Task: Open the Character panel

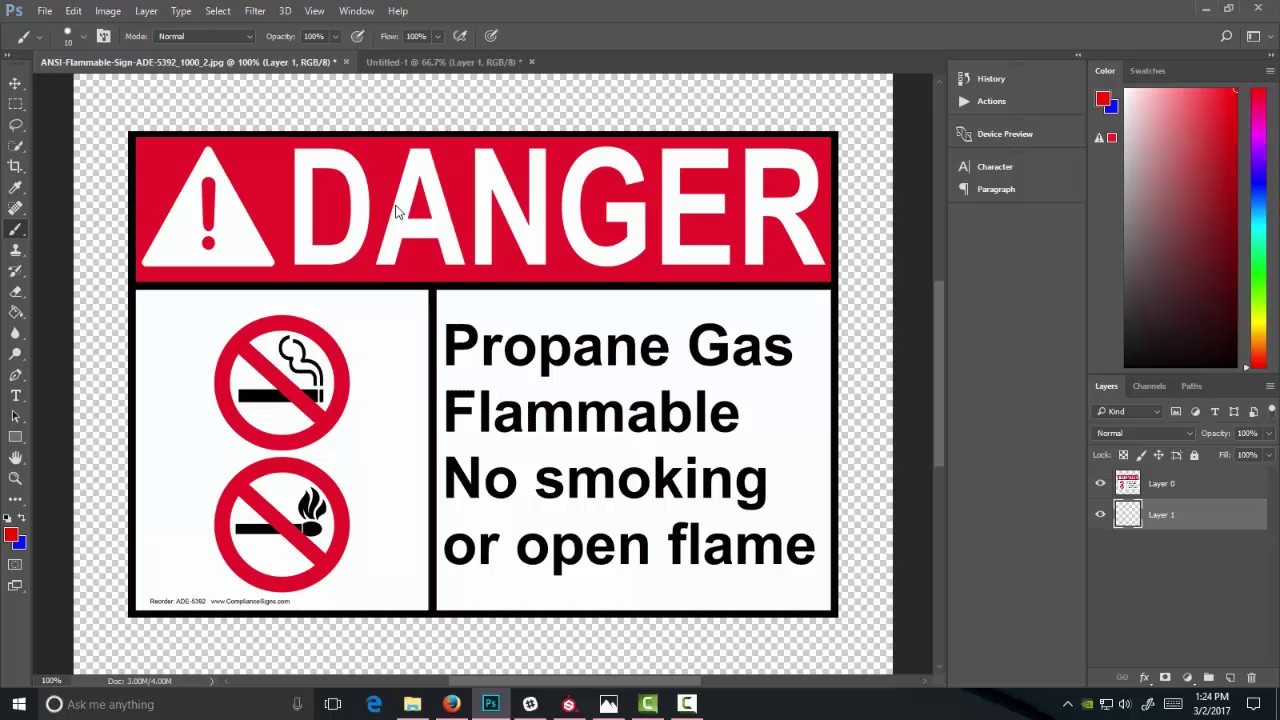Action: point(994,166)
